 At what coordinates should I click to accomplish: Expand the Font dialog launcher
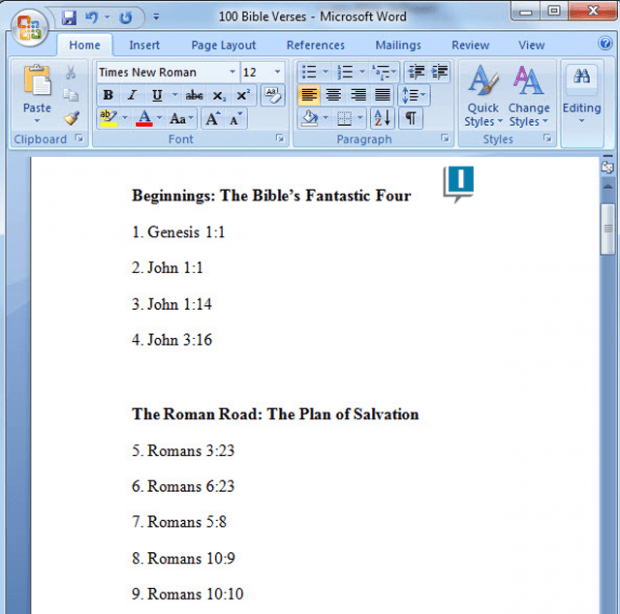[x=279, y=140]
